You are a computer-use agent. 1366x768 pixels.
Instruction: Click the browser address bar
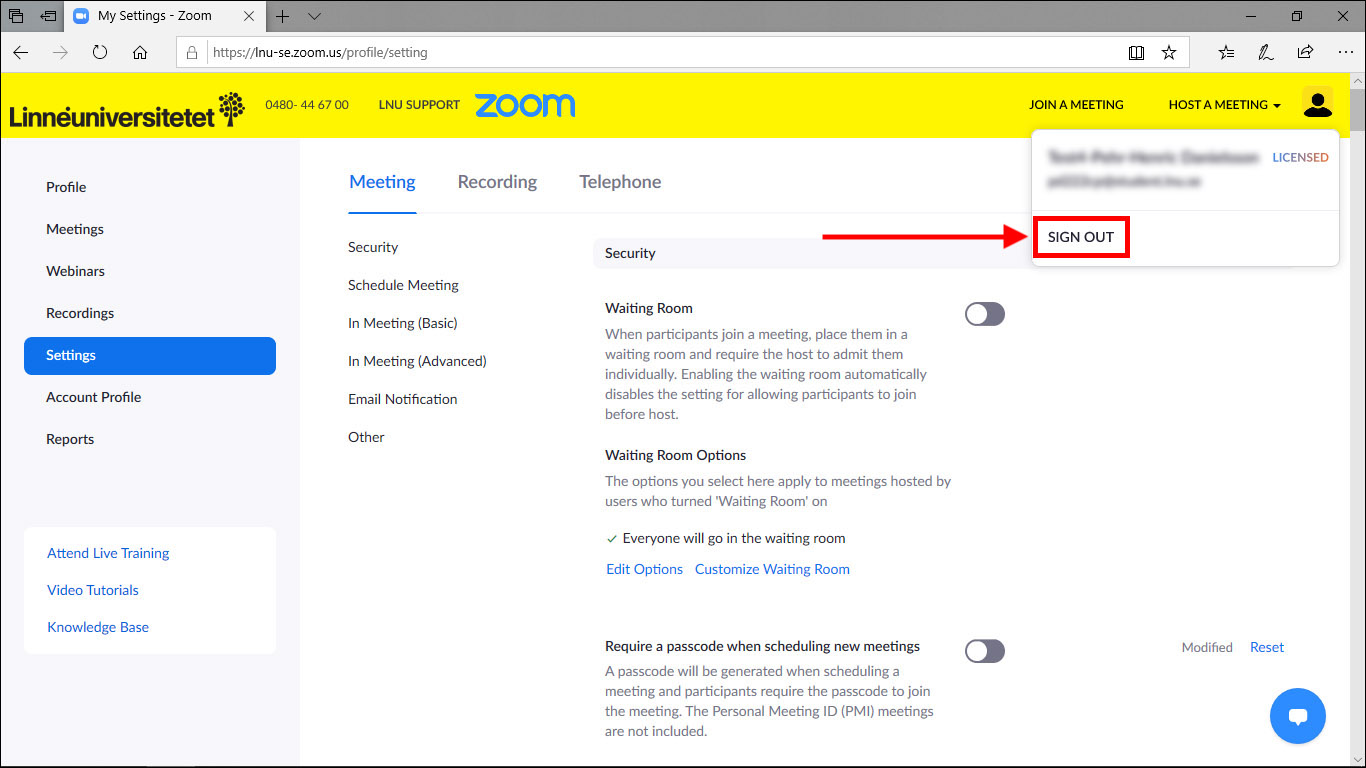pos(660,52)
